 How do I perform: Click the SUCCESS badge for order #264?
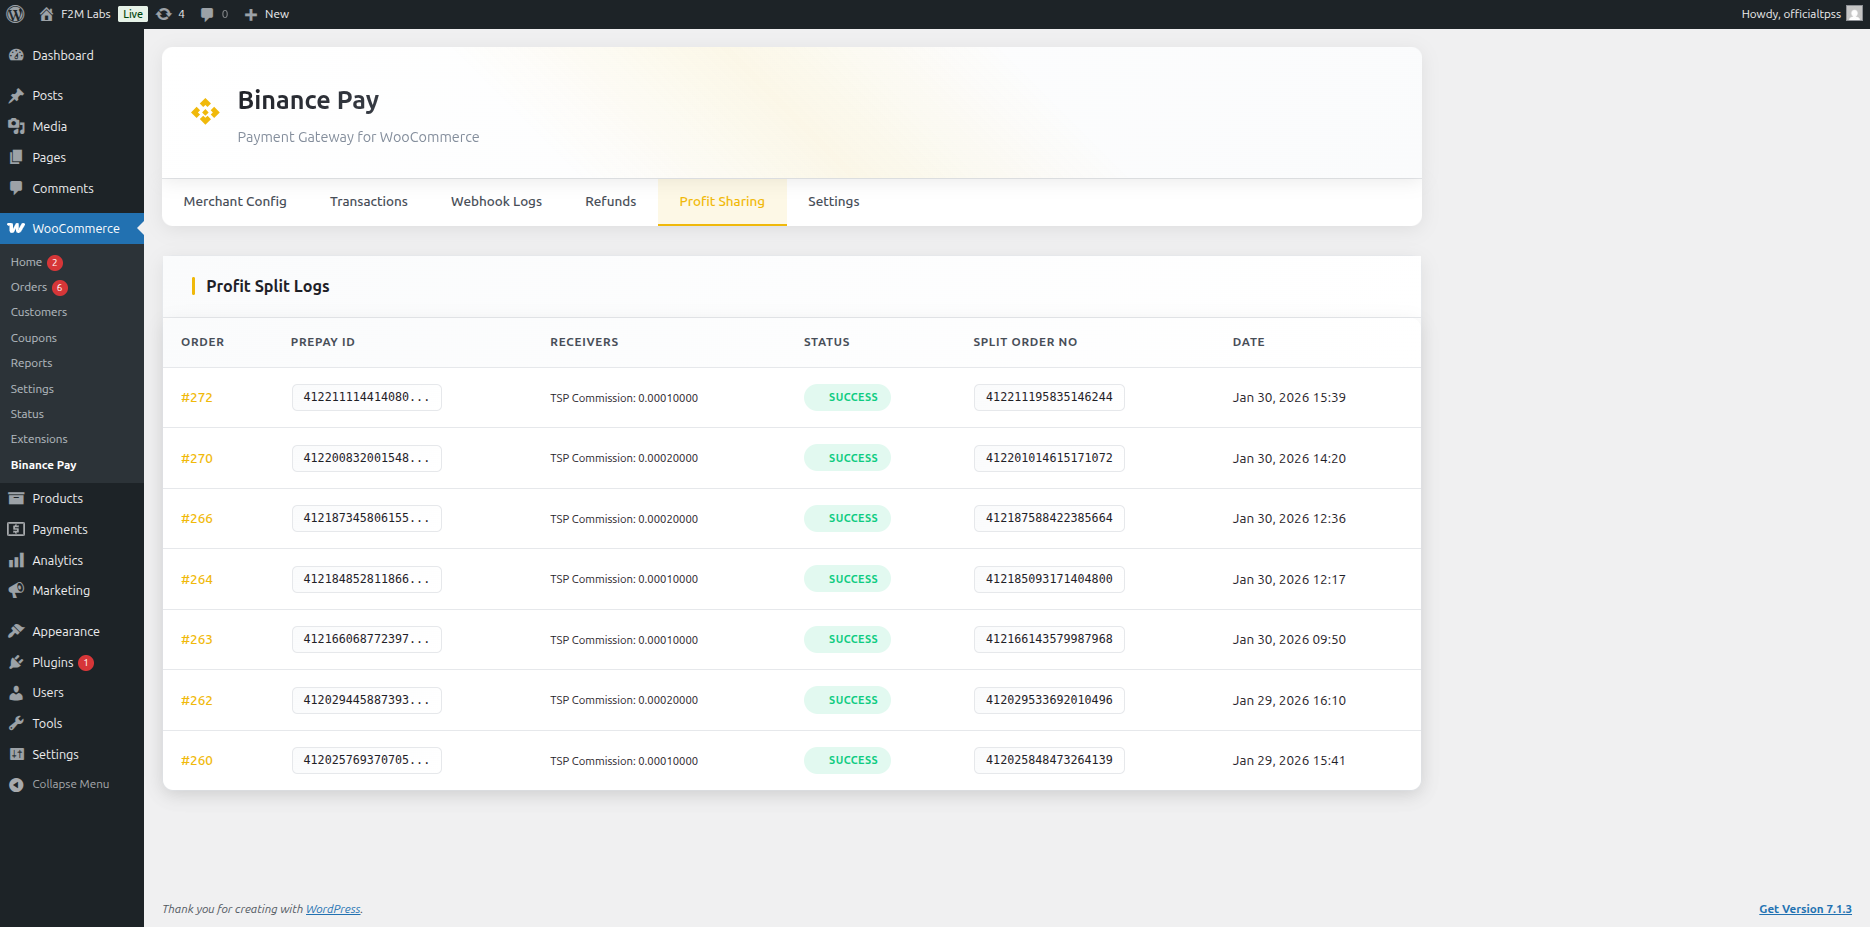click(x=847, y=579)
